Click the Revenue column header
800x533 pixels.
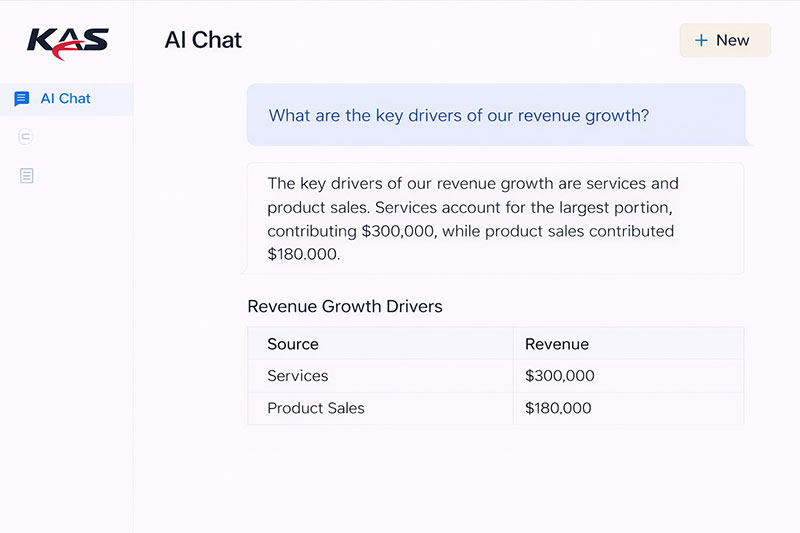pyautogui.click(x=557, y=344)
